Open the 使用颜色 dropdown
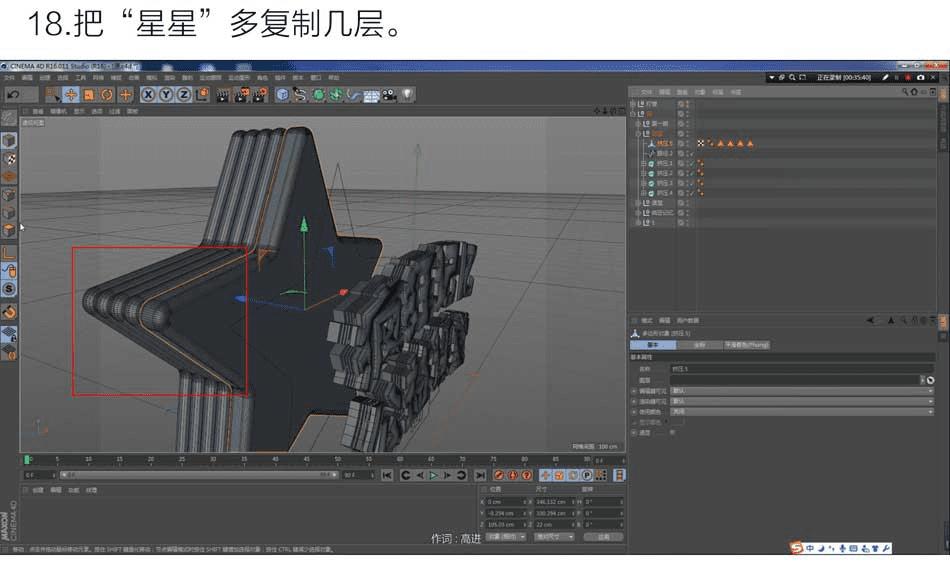Screen dimensions: 950x572 pos(802,411)
